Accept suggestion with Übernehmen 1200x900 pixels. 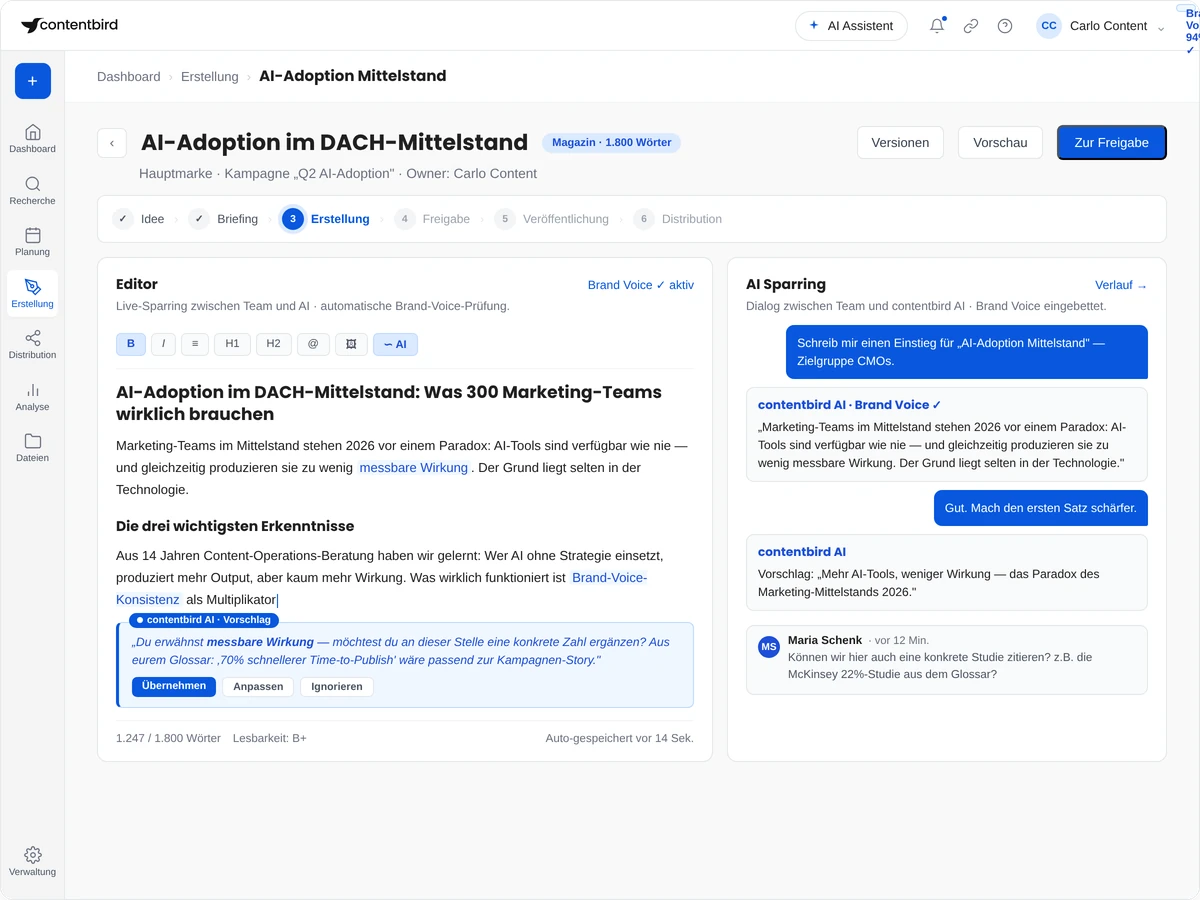(x=174, y=687)
